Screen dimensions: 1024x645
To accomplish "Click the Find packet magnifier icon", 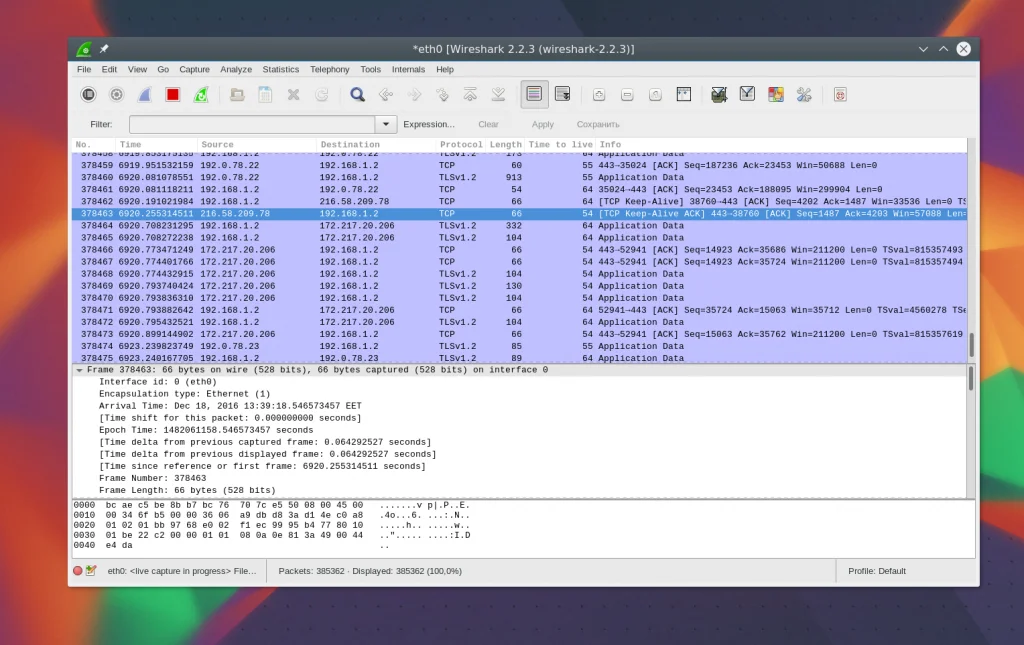I will (357, 94).
